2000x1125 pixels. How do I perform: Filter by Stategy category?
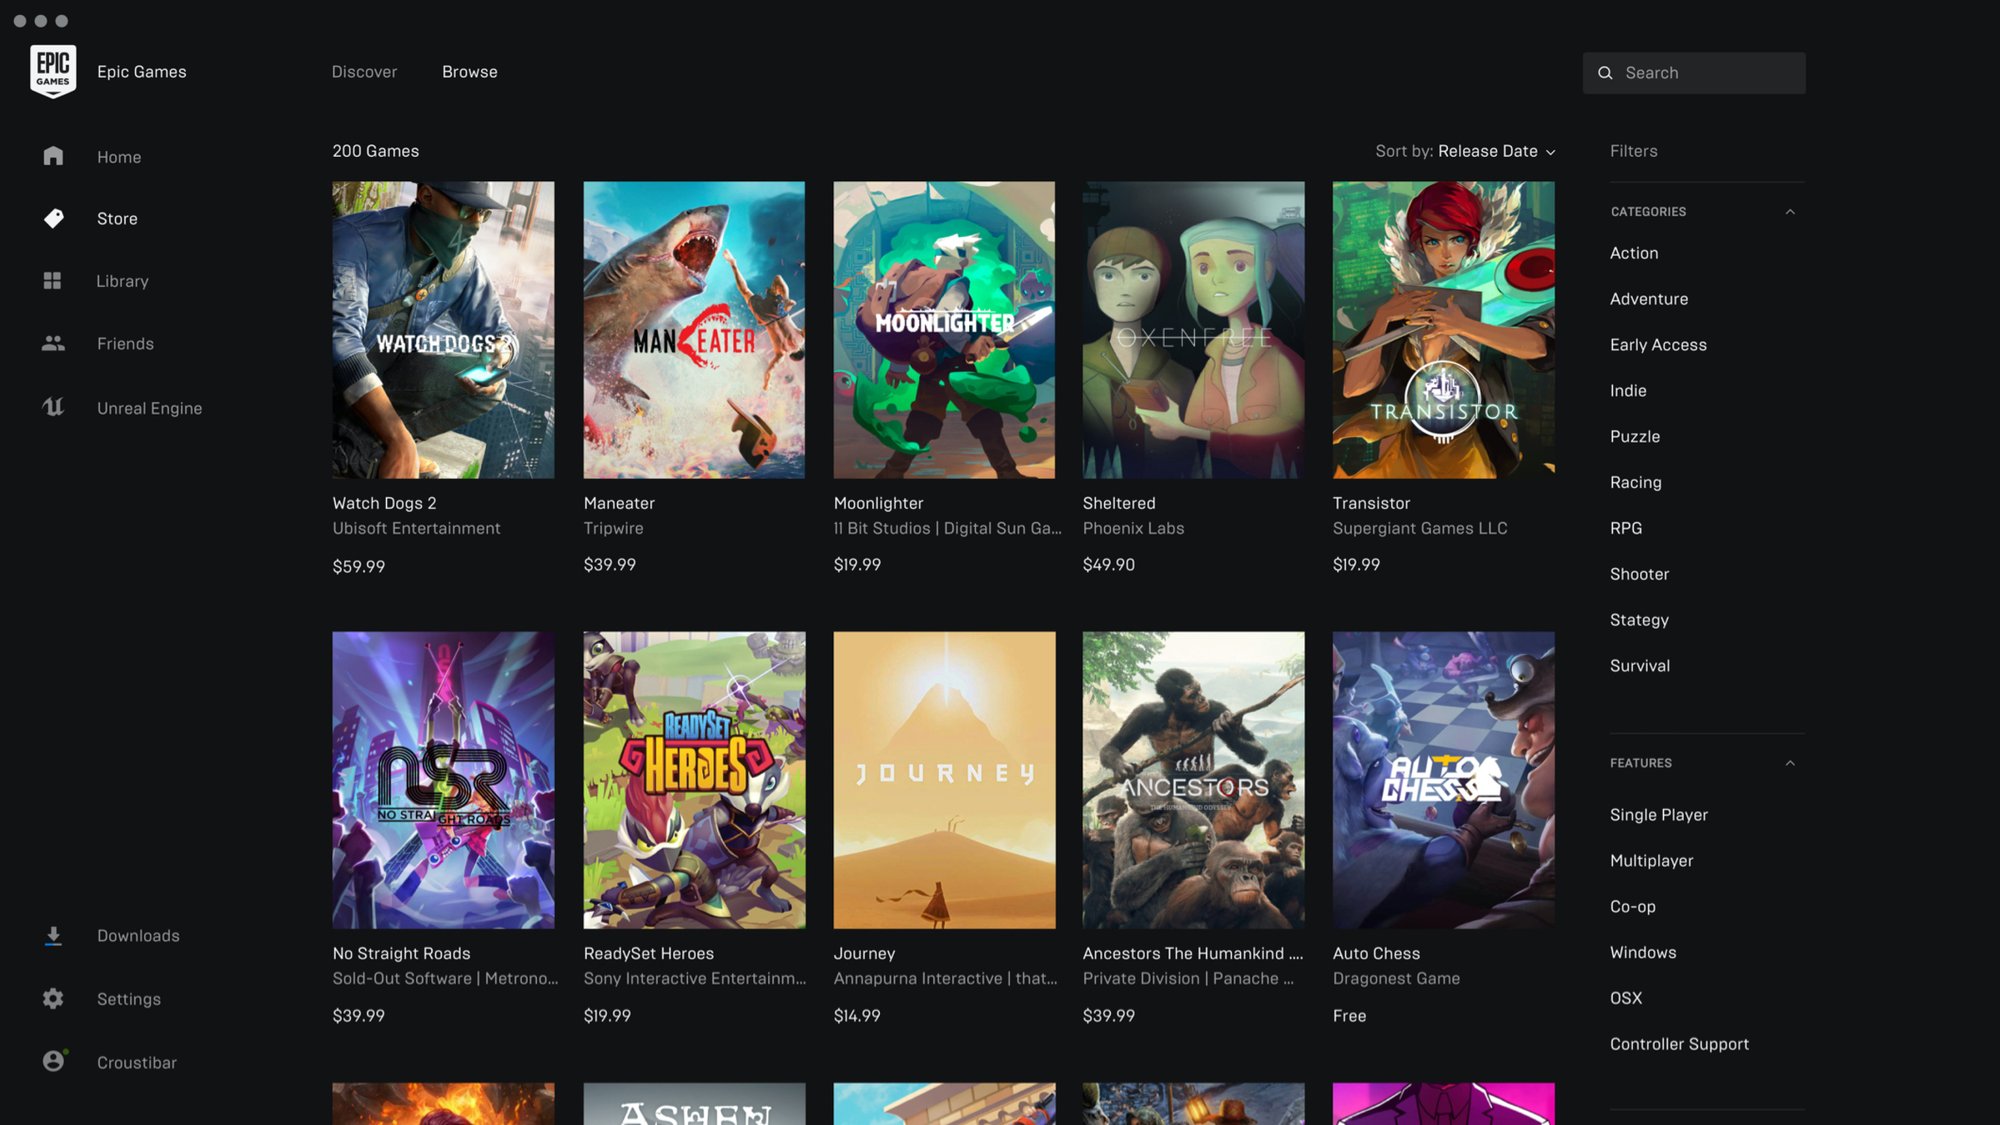1639,620
